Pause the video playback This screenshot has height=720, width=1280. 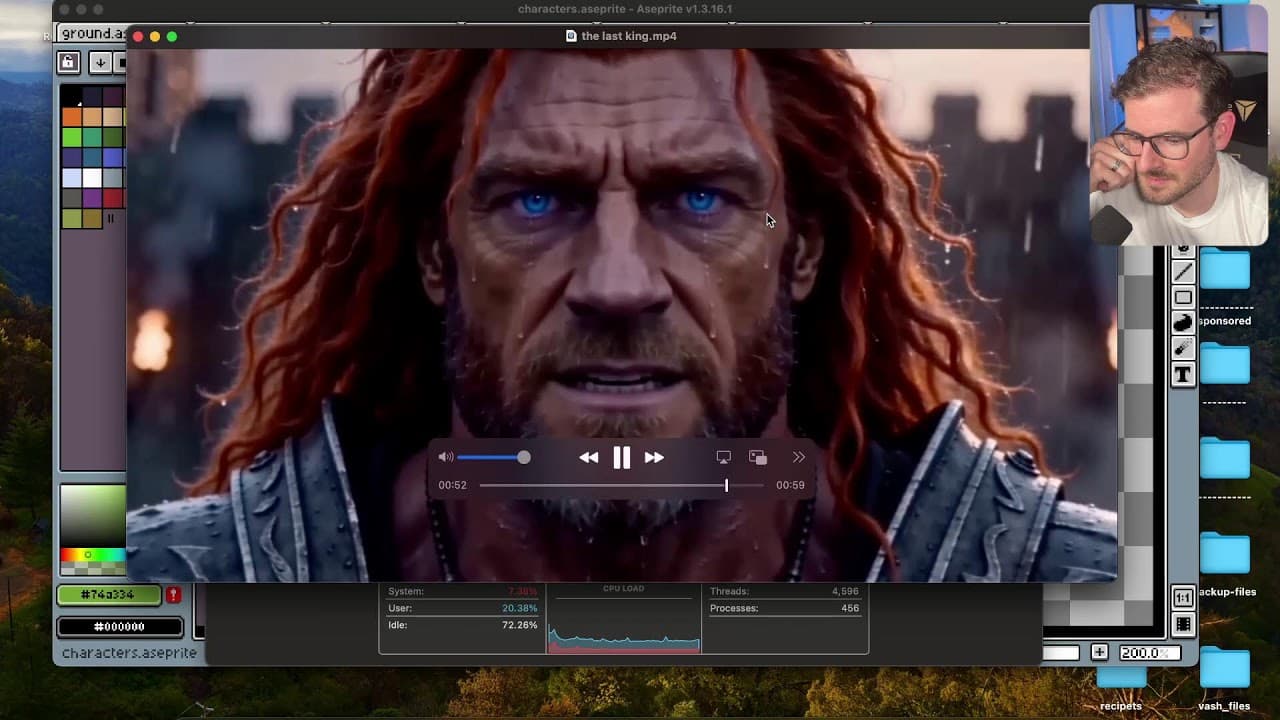pos(621,458)
